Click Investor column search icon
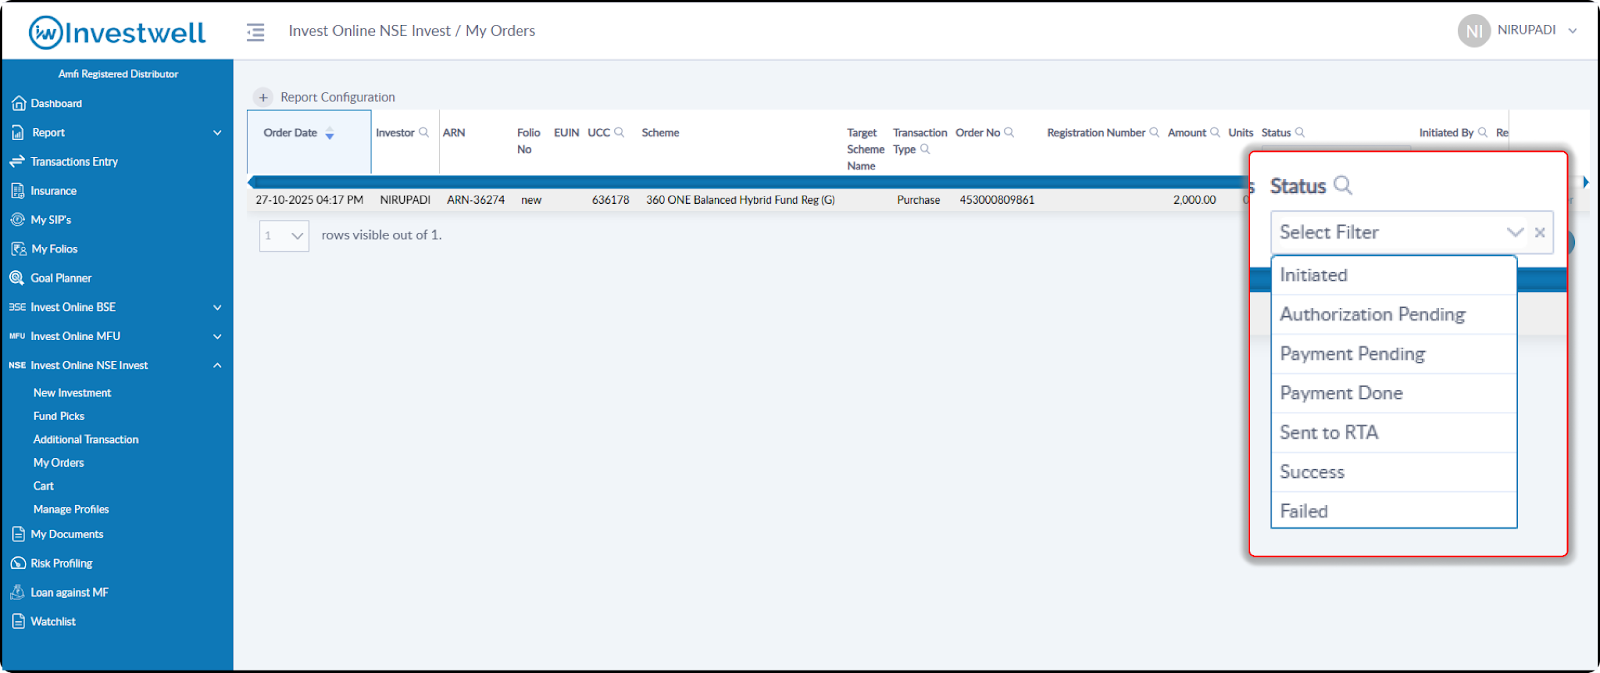 point(424,132)
